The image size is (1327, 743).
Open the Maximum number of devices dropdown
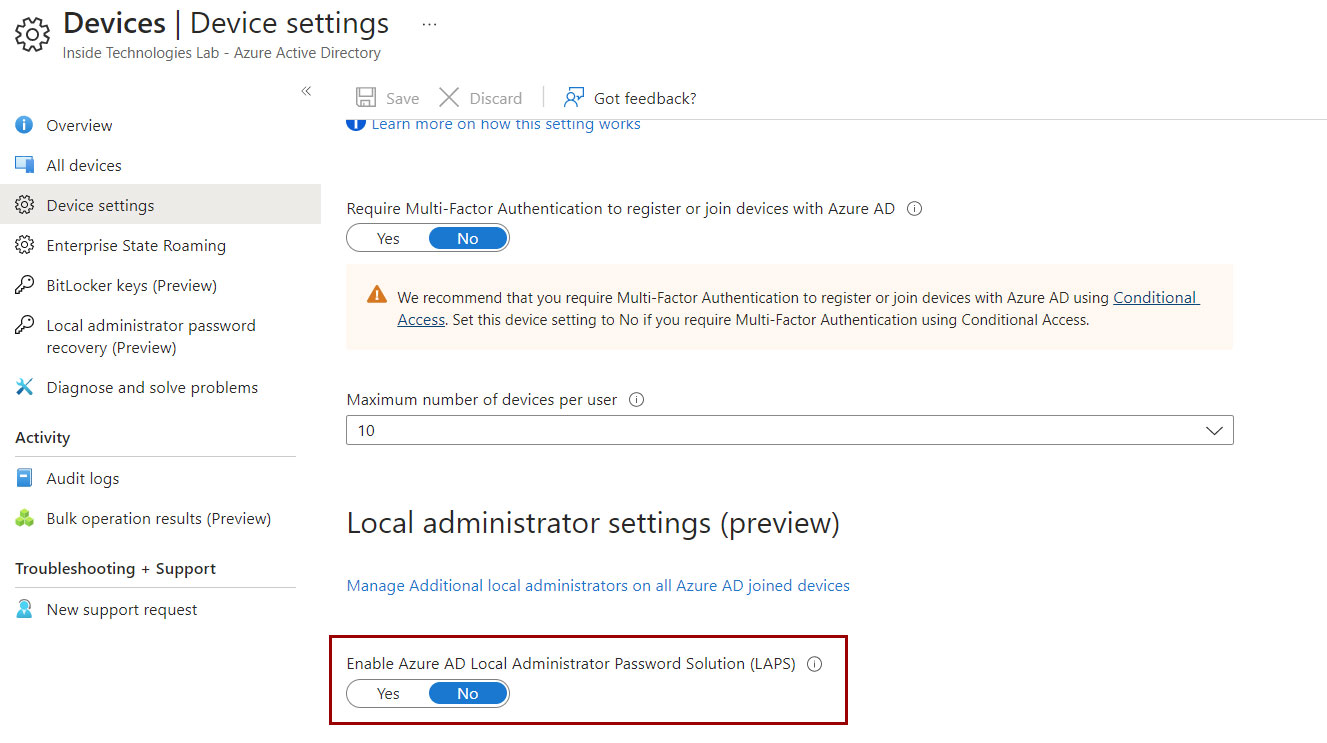click(1214, 430)
